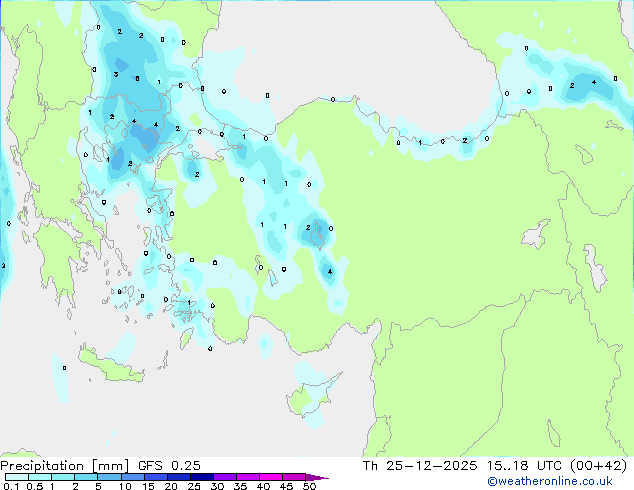
Task: Click the 20–25 mm legend color swatch
Action: point(178,477)
